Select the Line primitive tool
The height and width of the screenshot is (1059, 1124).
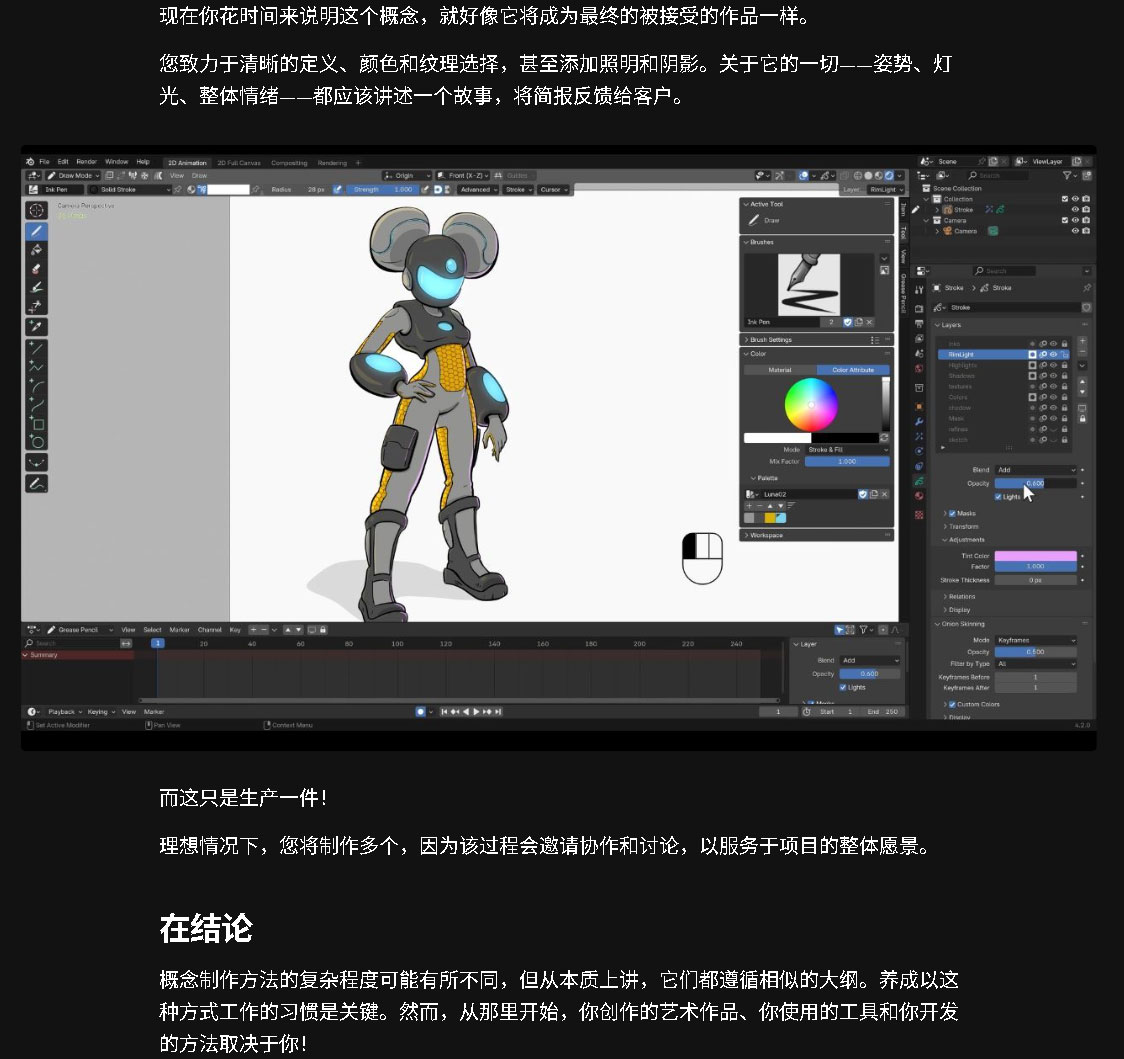coord(37,348)
